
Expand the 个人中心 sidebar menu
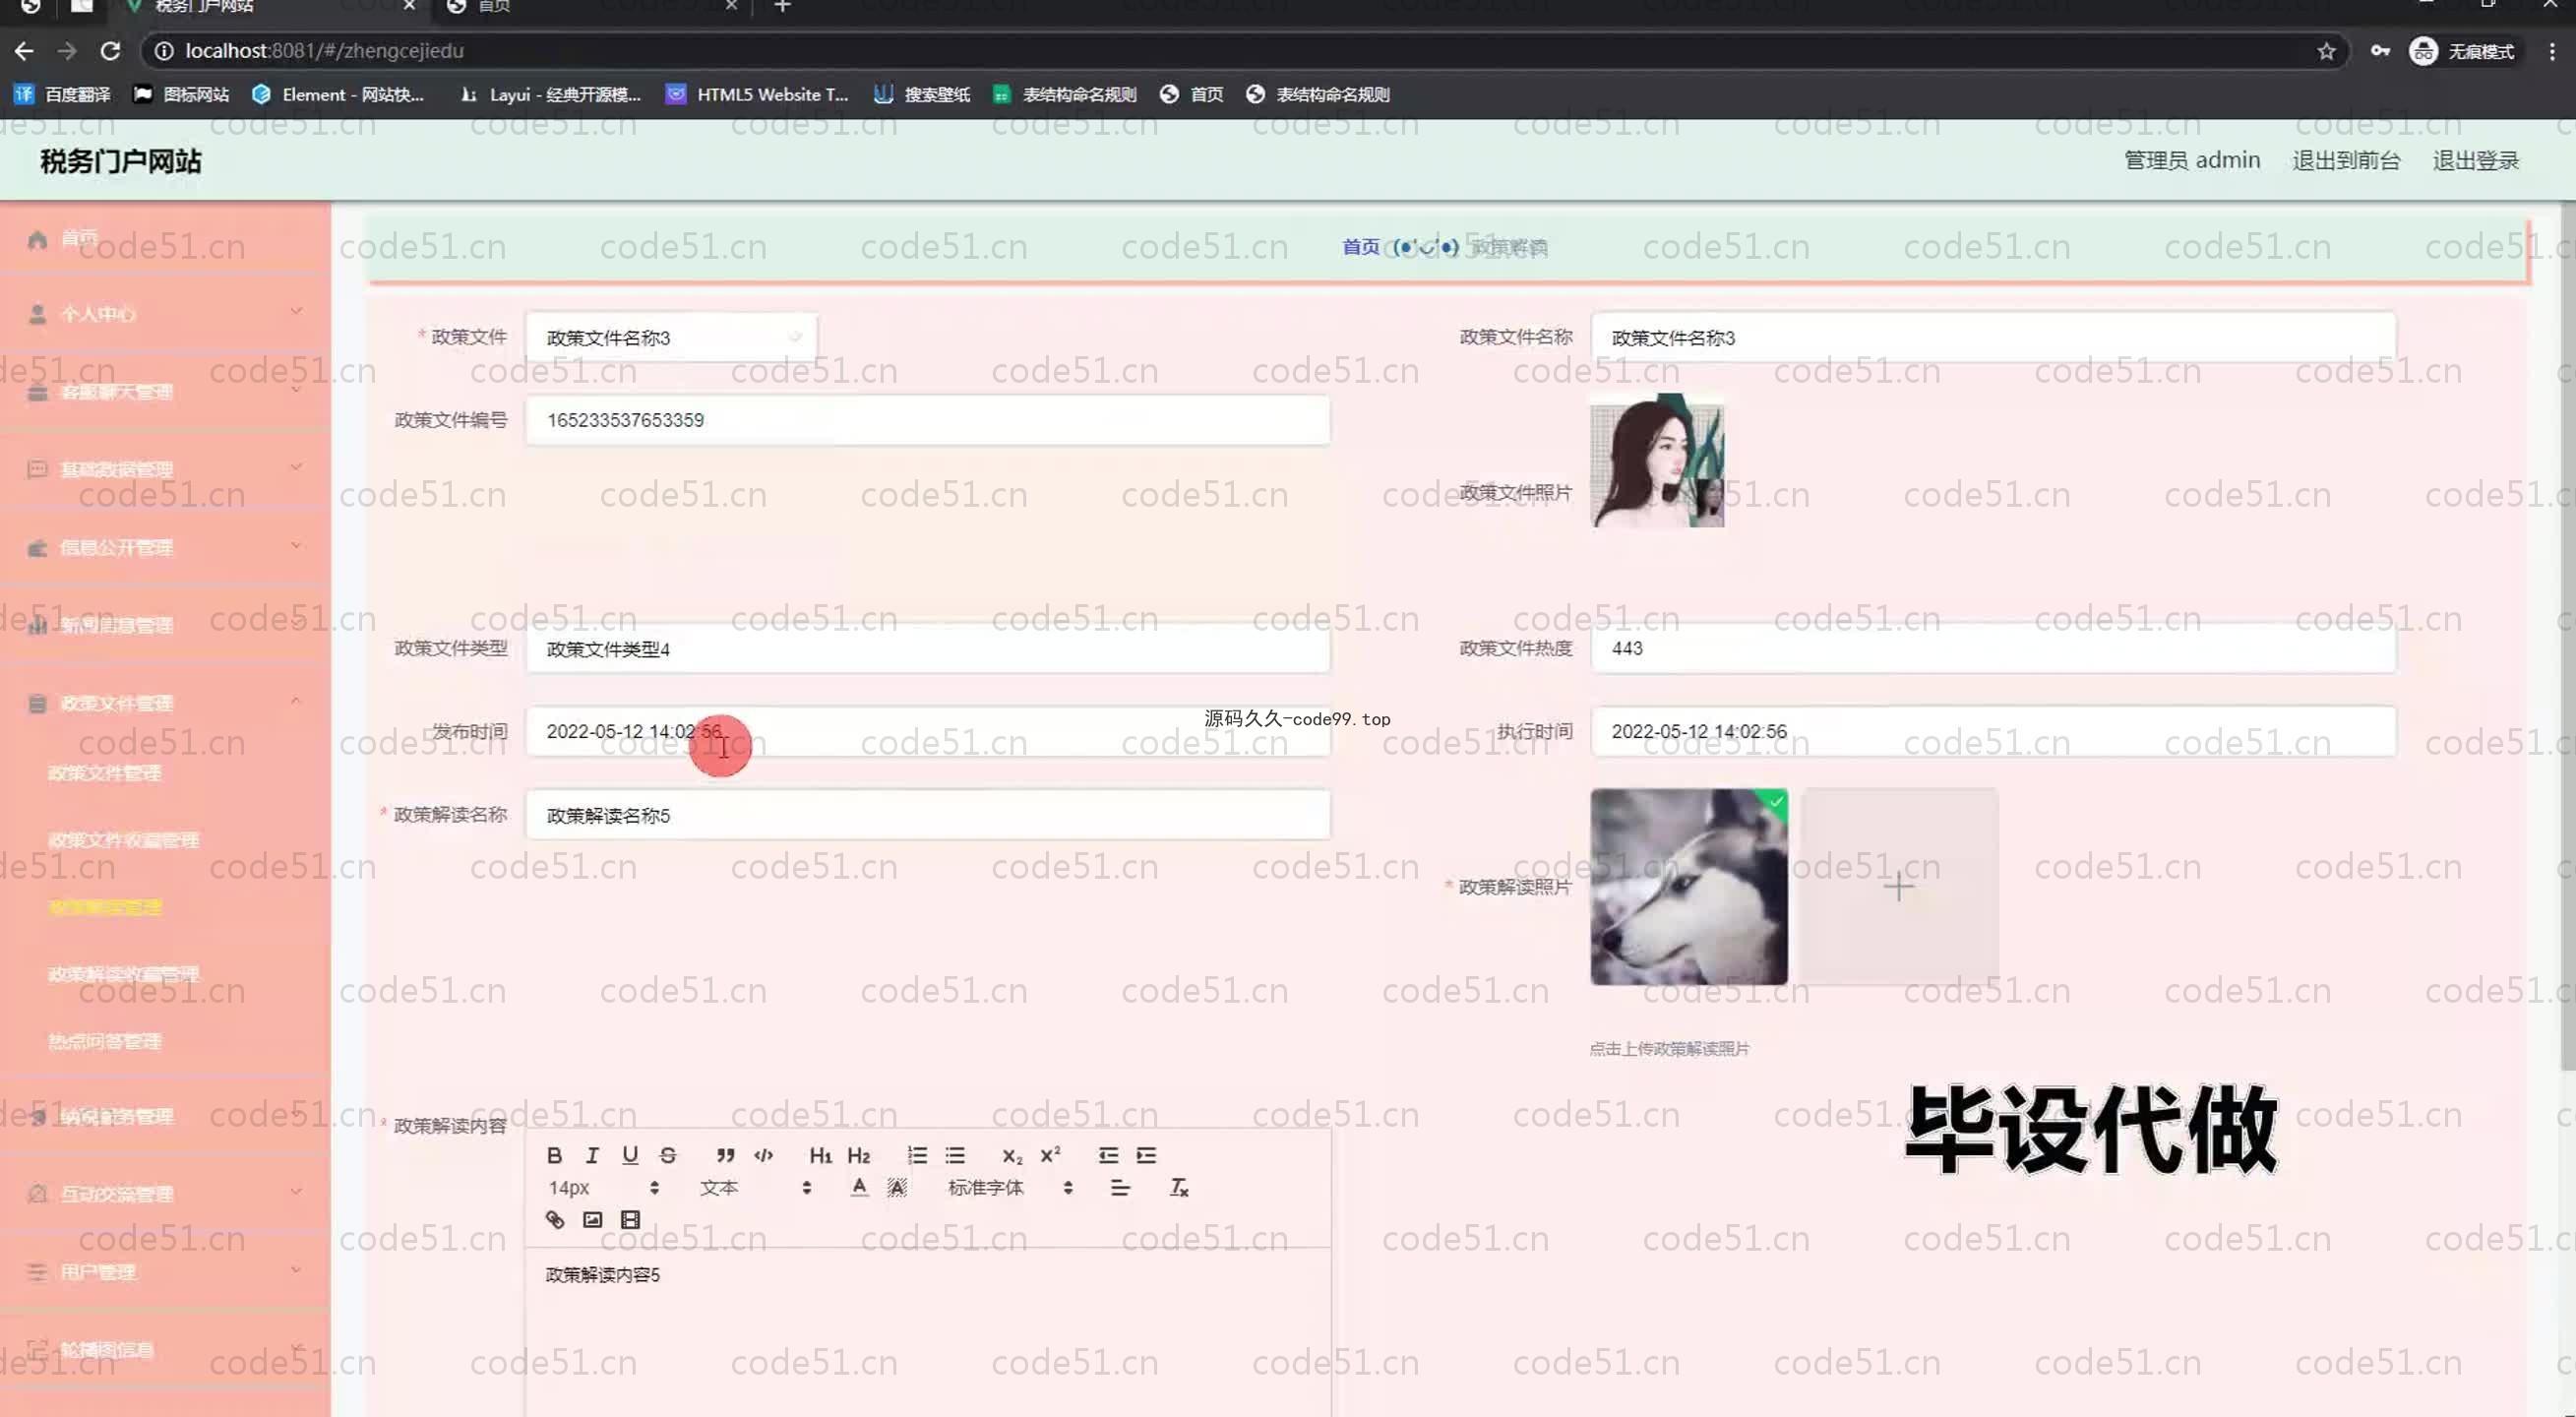pos(165,313)
